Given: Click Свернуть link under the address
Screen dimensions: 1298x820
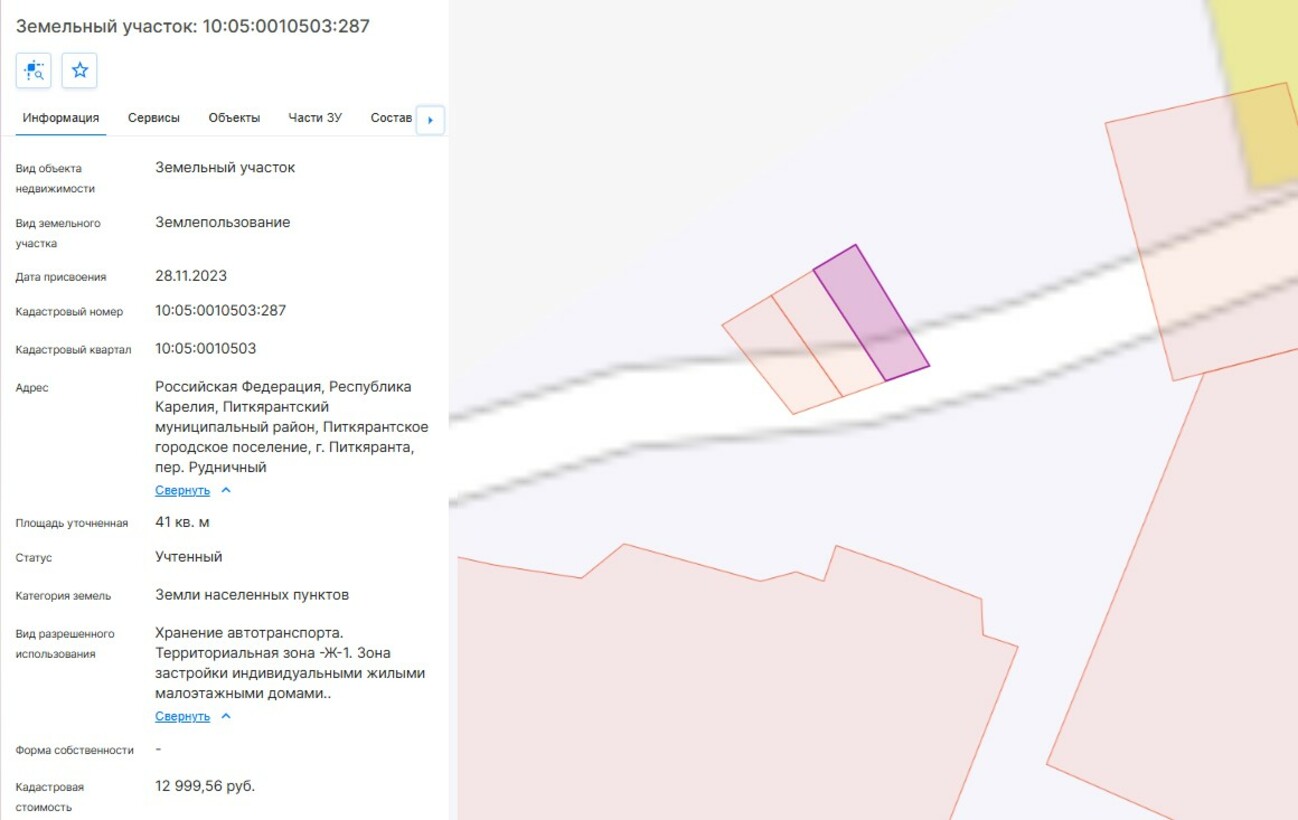Looking at the screenshot, I should click(x=182, y=491).
